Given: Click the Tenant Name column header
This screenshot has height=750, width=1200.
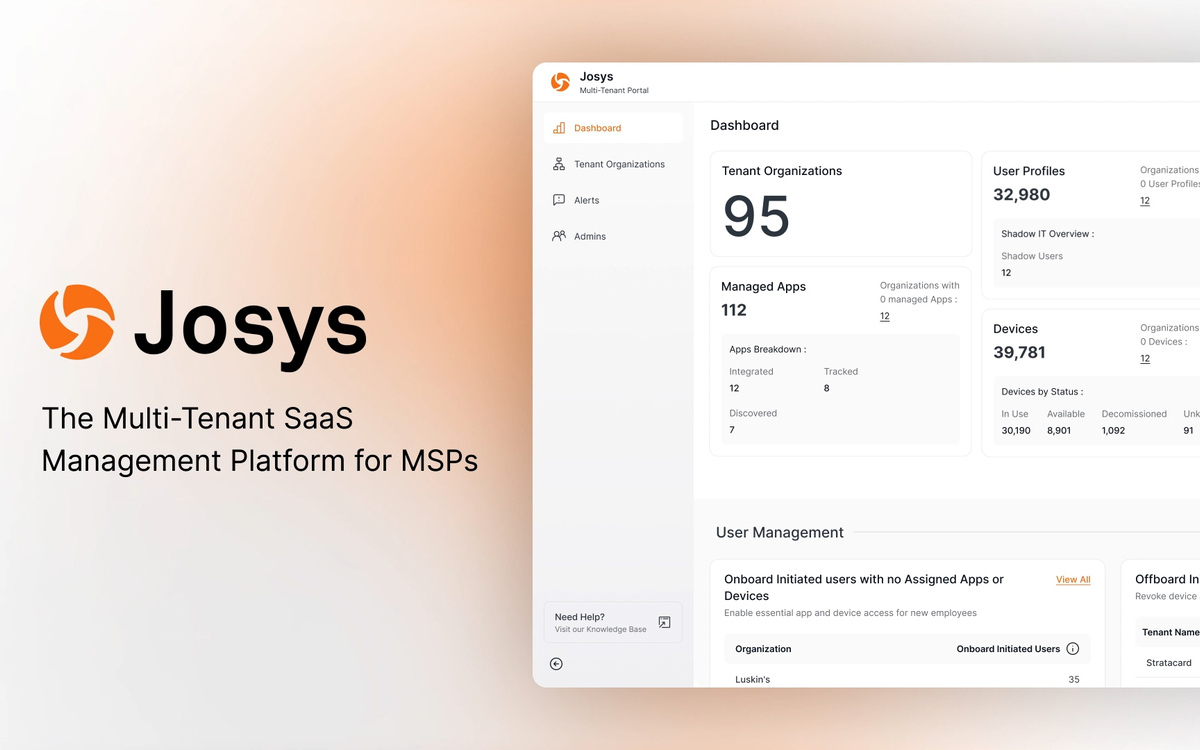Looking at the screenshot, I should click(x=1171, y=632).
